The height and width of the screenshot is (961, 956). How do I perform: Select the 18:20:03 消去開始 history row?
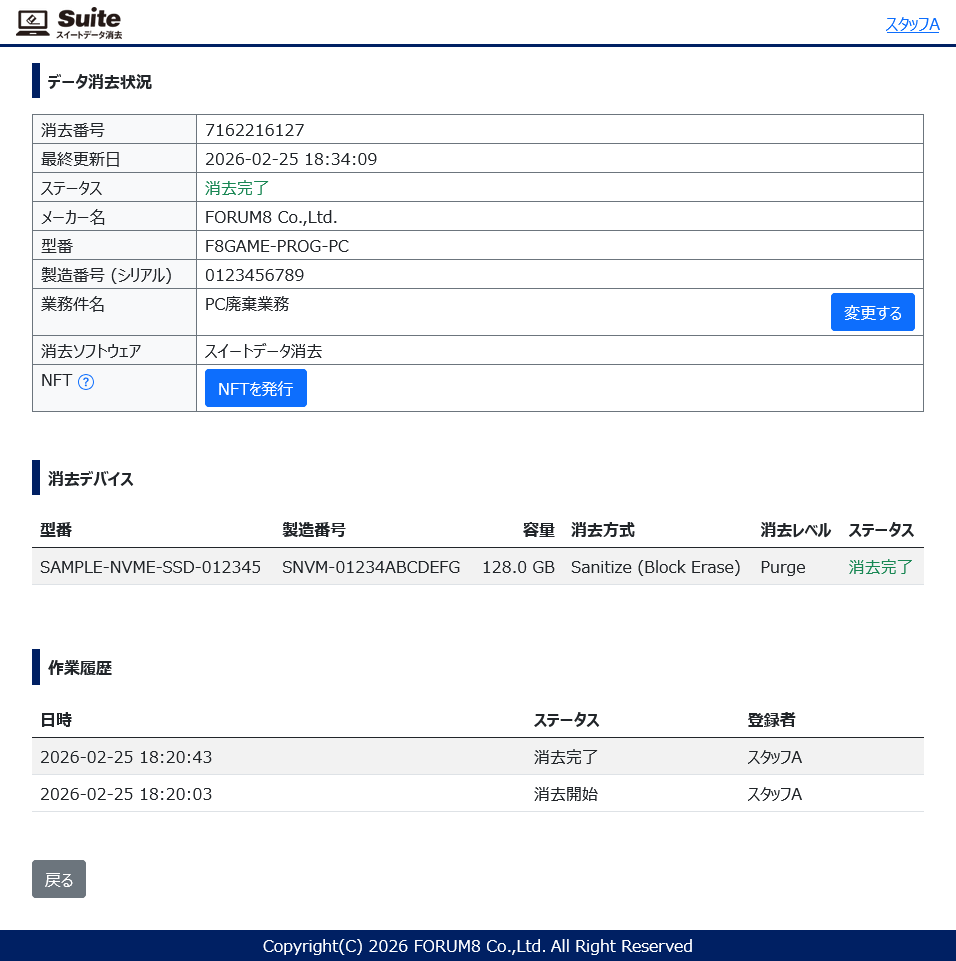(126, 794)
